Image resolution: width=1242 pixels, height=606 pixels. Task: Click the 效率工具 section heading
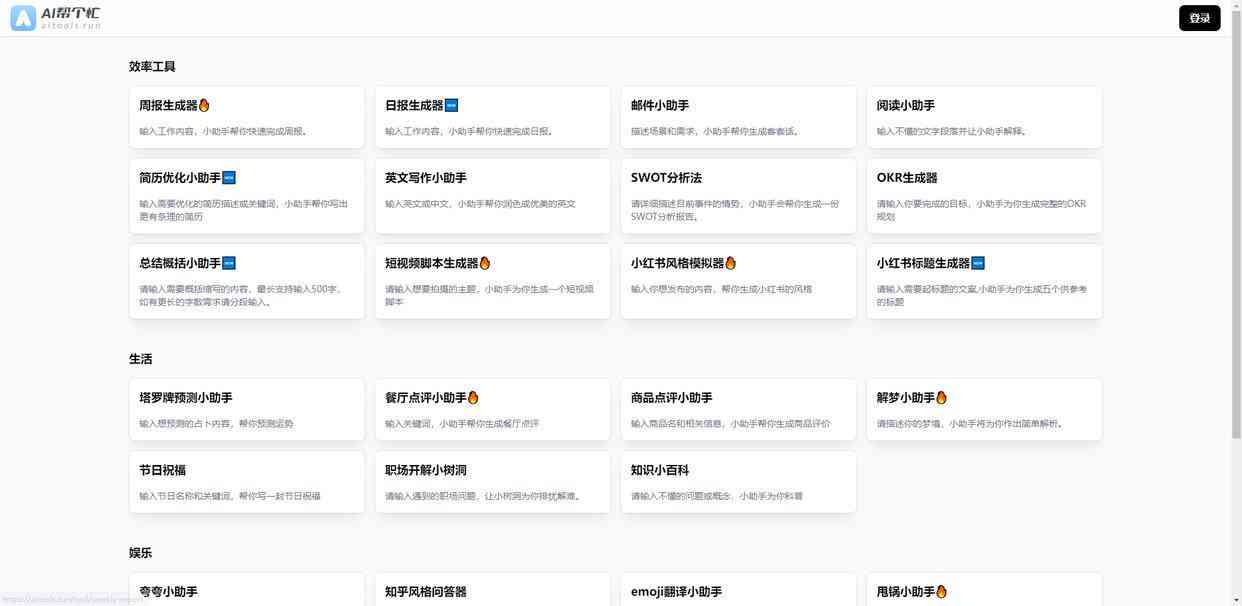152,67
